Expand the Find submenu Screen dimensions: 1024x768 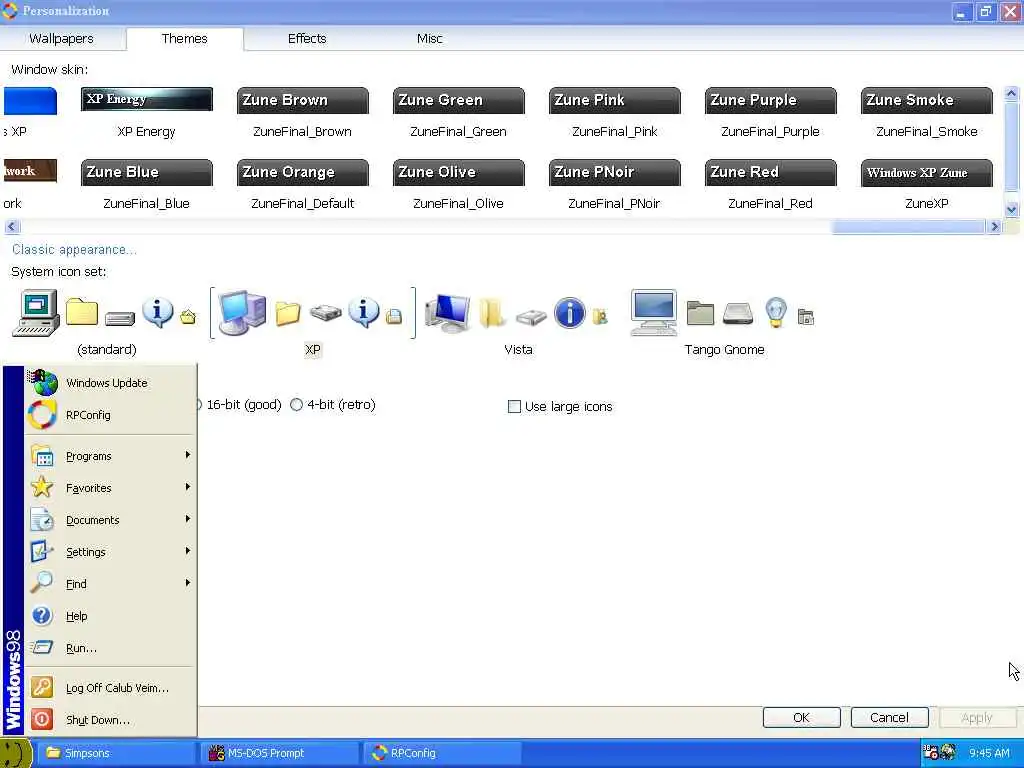[x=111, y=584]
